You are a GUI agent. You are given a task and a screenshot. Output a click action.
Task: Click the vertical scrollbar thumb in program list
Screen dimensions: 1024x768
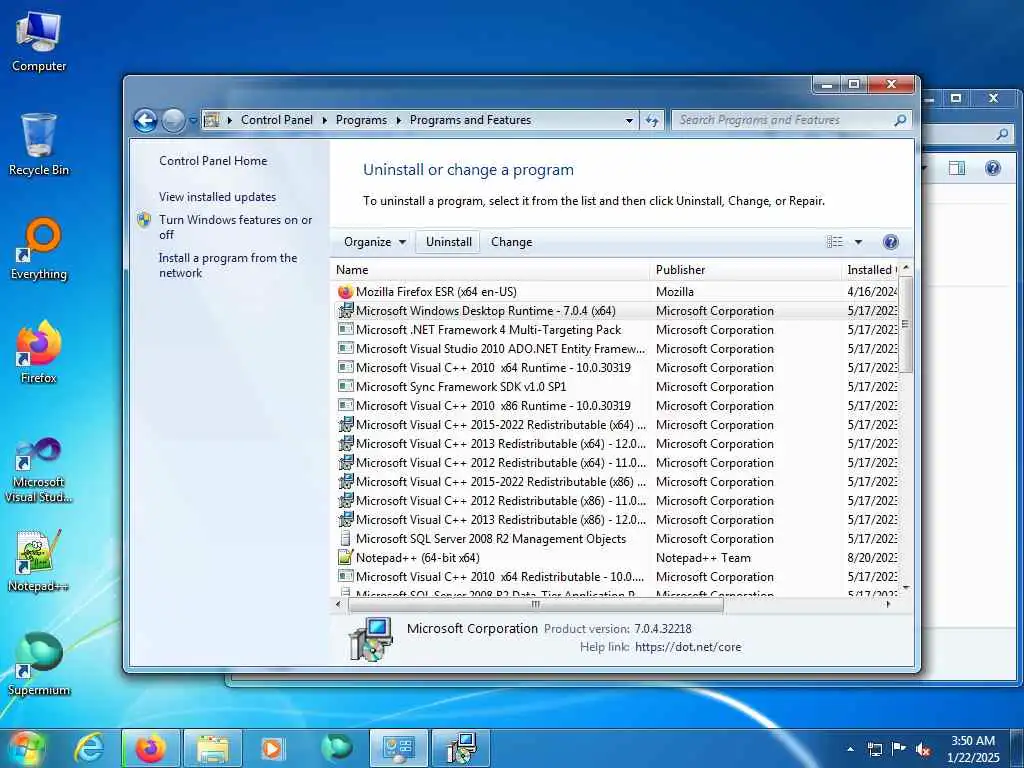point(905,324)
